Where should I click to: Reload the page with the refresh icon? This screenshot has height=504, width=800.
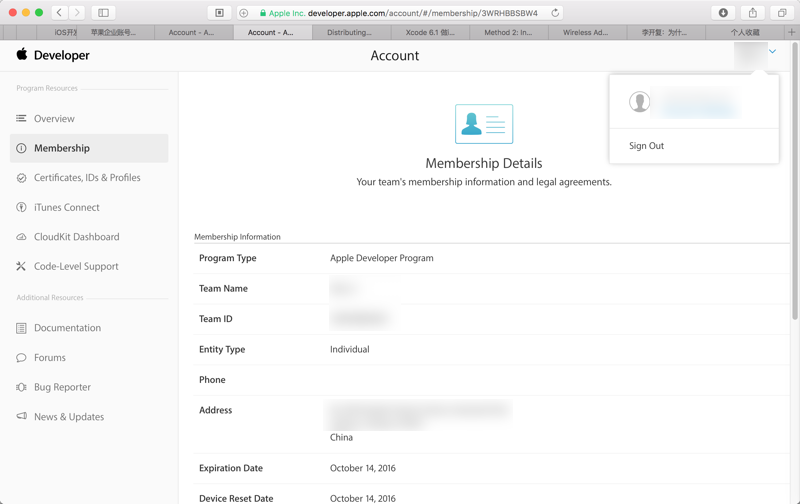coord(555,13)
